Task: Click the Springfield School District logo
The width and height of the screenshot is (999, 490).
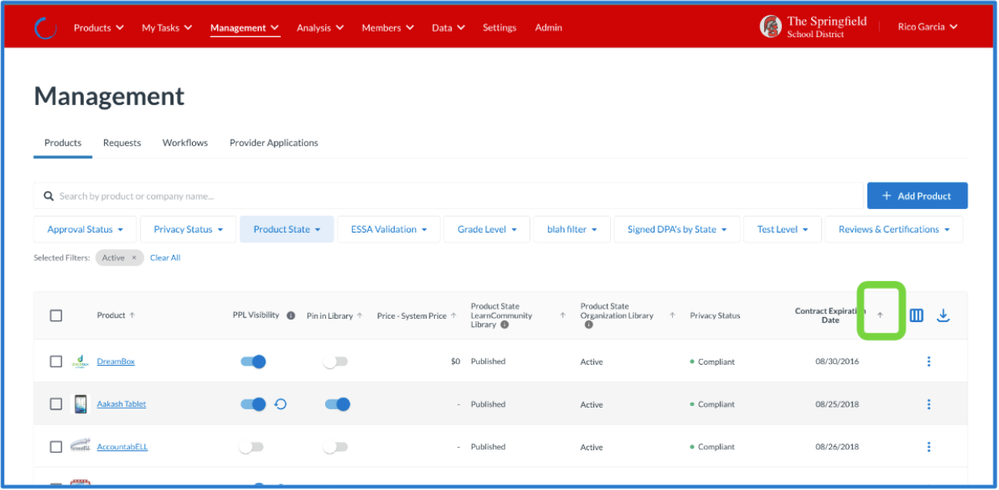Action: (770, 27)
